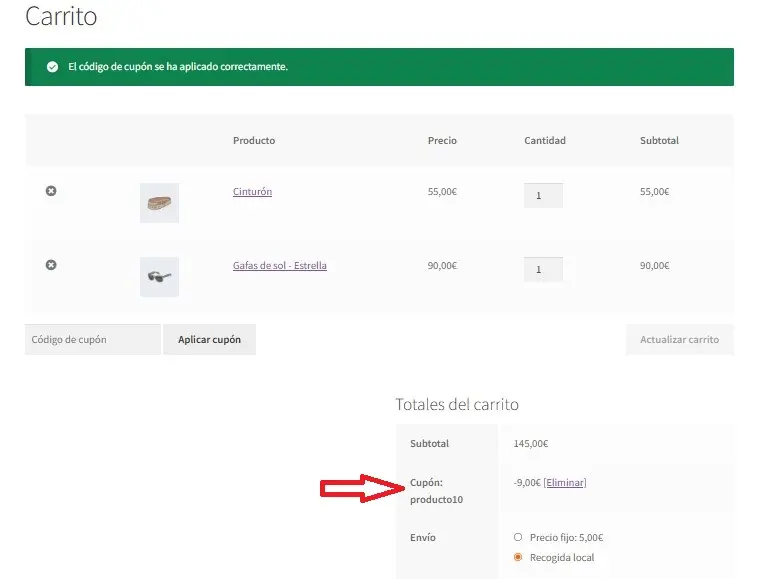773x579 pixels.
Task: Open the Cinturón product thumbnail
Action: point(159,203)
